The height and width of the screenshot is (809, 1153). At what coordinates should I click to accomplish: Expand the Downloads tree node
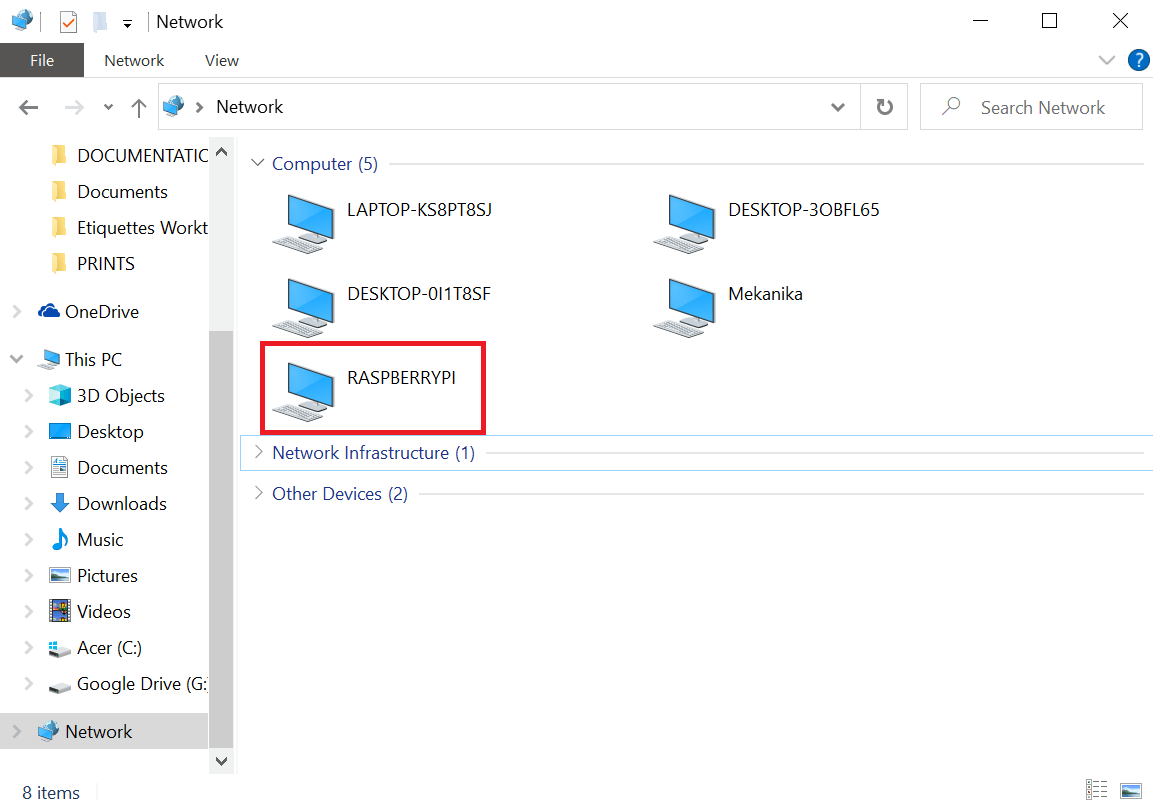(x=29, y=504)
